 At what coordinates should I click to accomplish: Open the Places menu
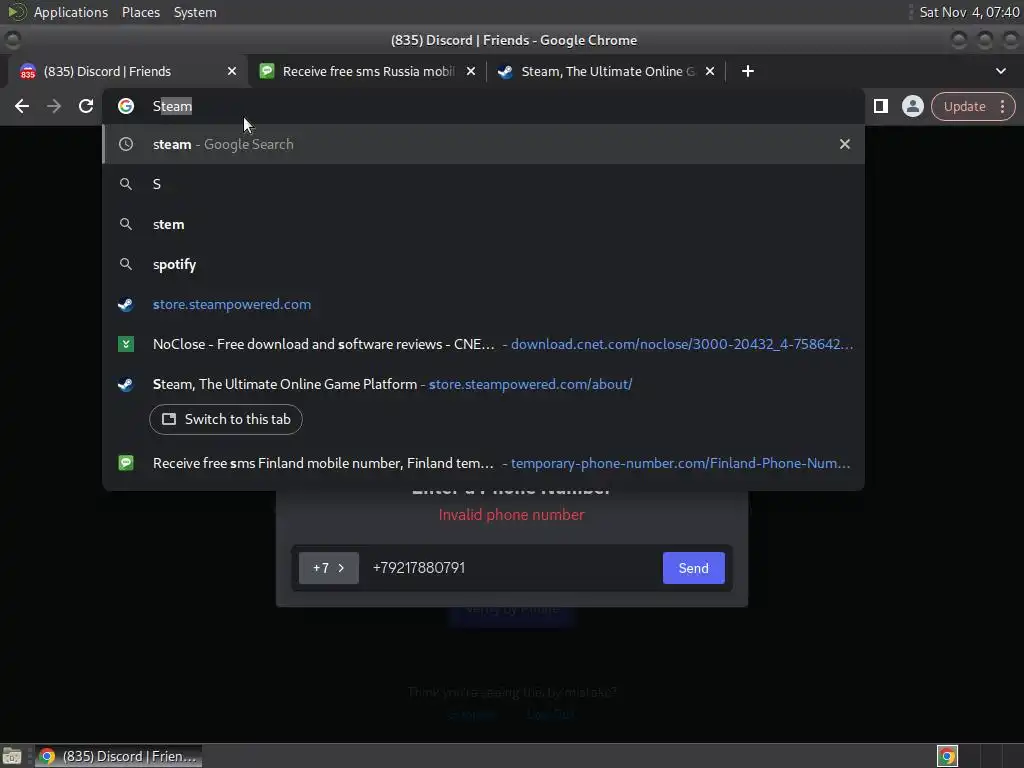click(x=140, y=12)
